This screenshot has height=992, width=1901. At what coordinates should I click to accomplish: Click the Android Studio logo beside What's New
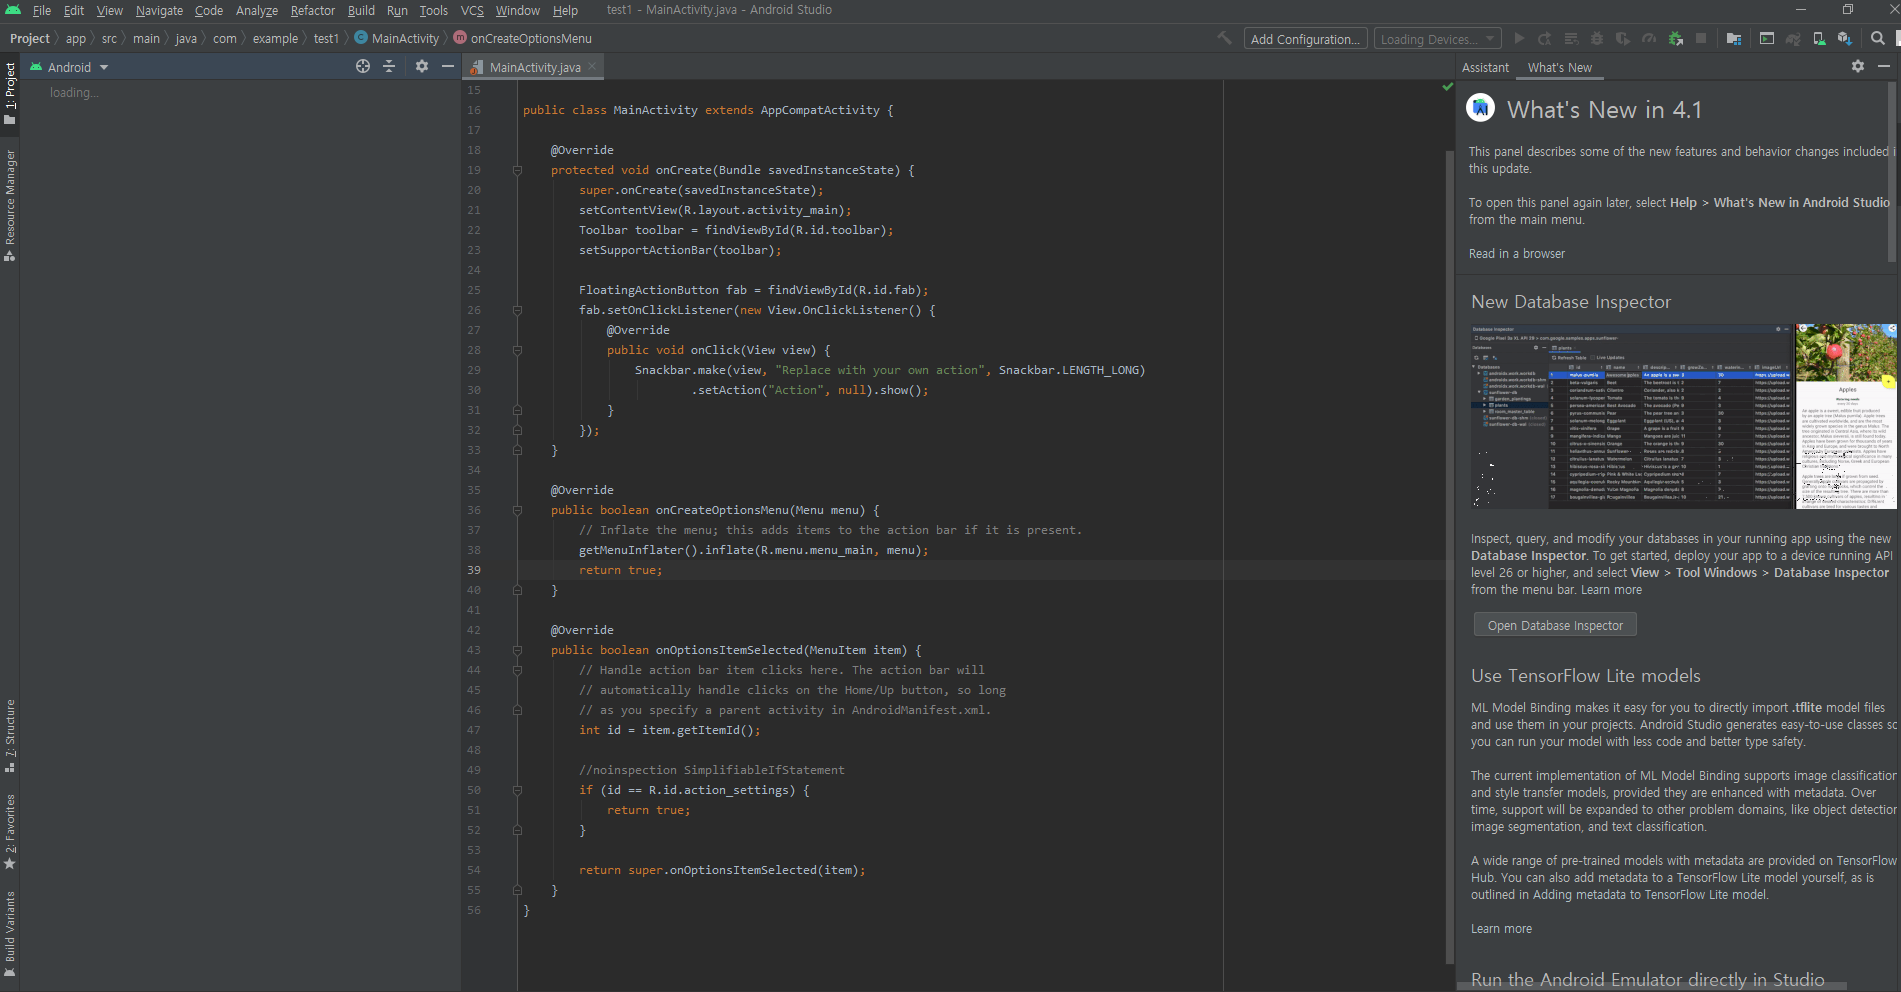[1481, 107]
